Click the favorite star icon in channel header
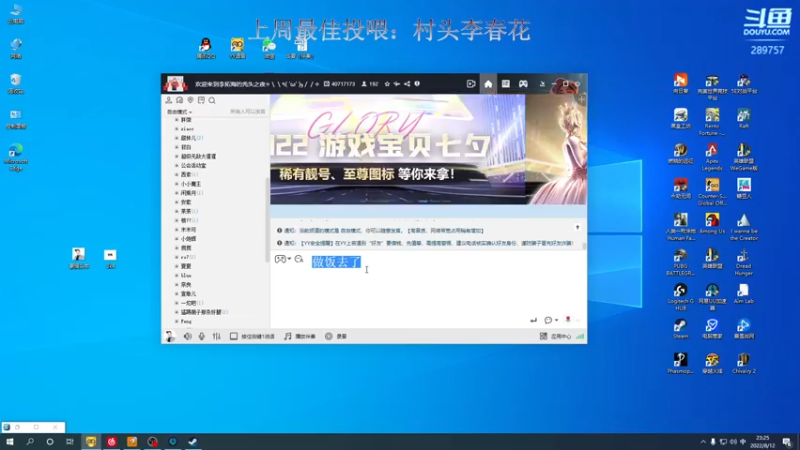800x450 pixels. pos(387,84)
